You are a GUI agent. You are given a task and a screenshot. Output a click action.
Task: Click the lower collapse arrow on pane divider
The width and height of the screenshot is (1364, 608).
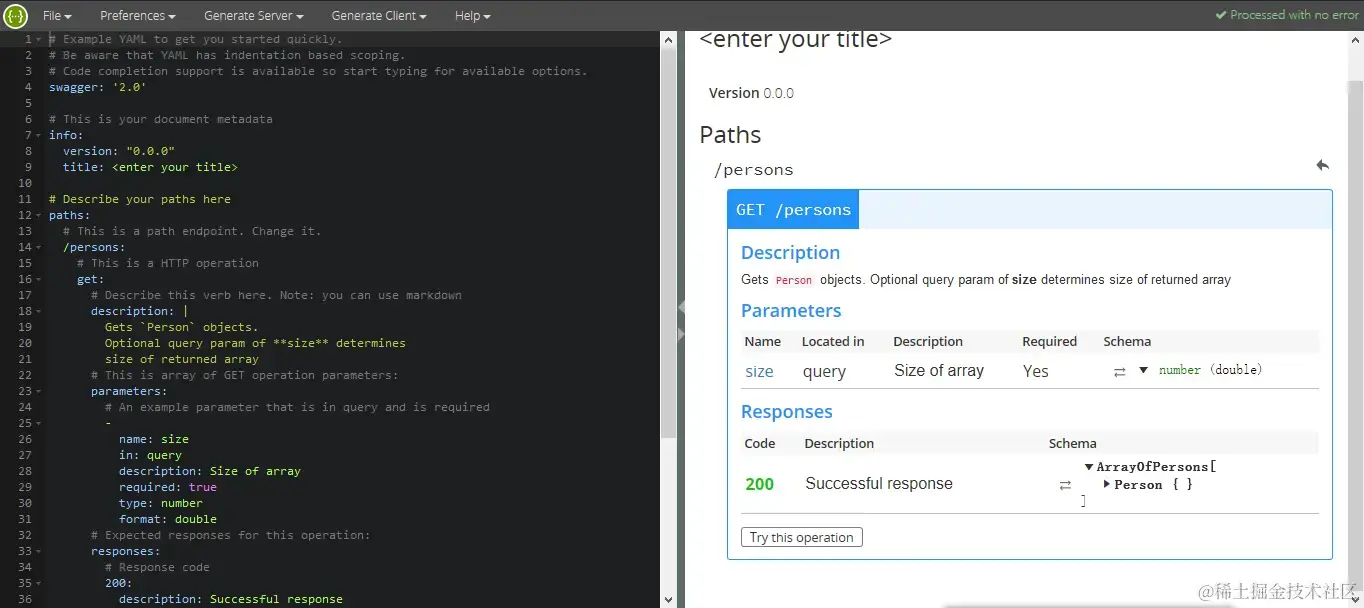click(x=681, y=333)
